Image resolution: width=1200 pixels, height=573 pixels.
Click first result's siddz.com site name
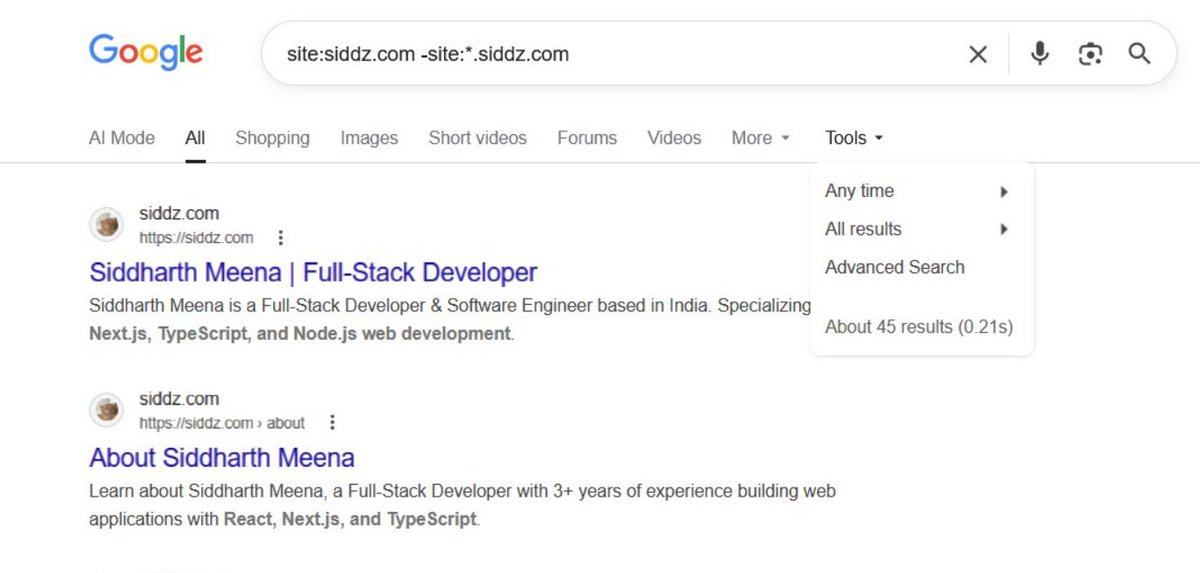tap(179, 213)
